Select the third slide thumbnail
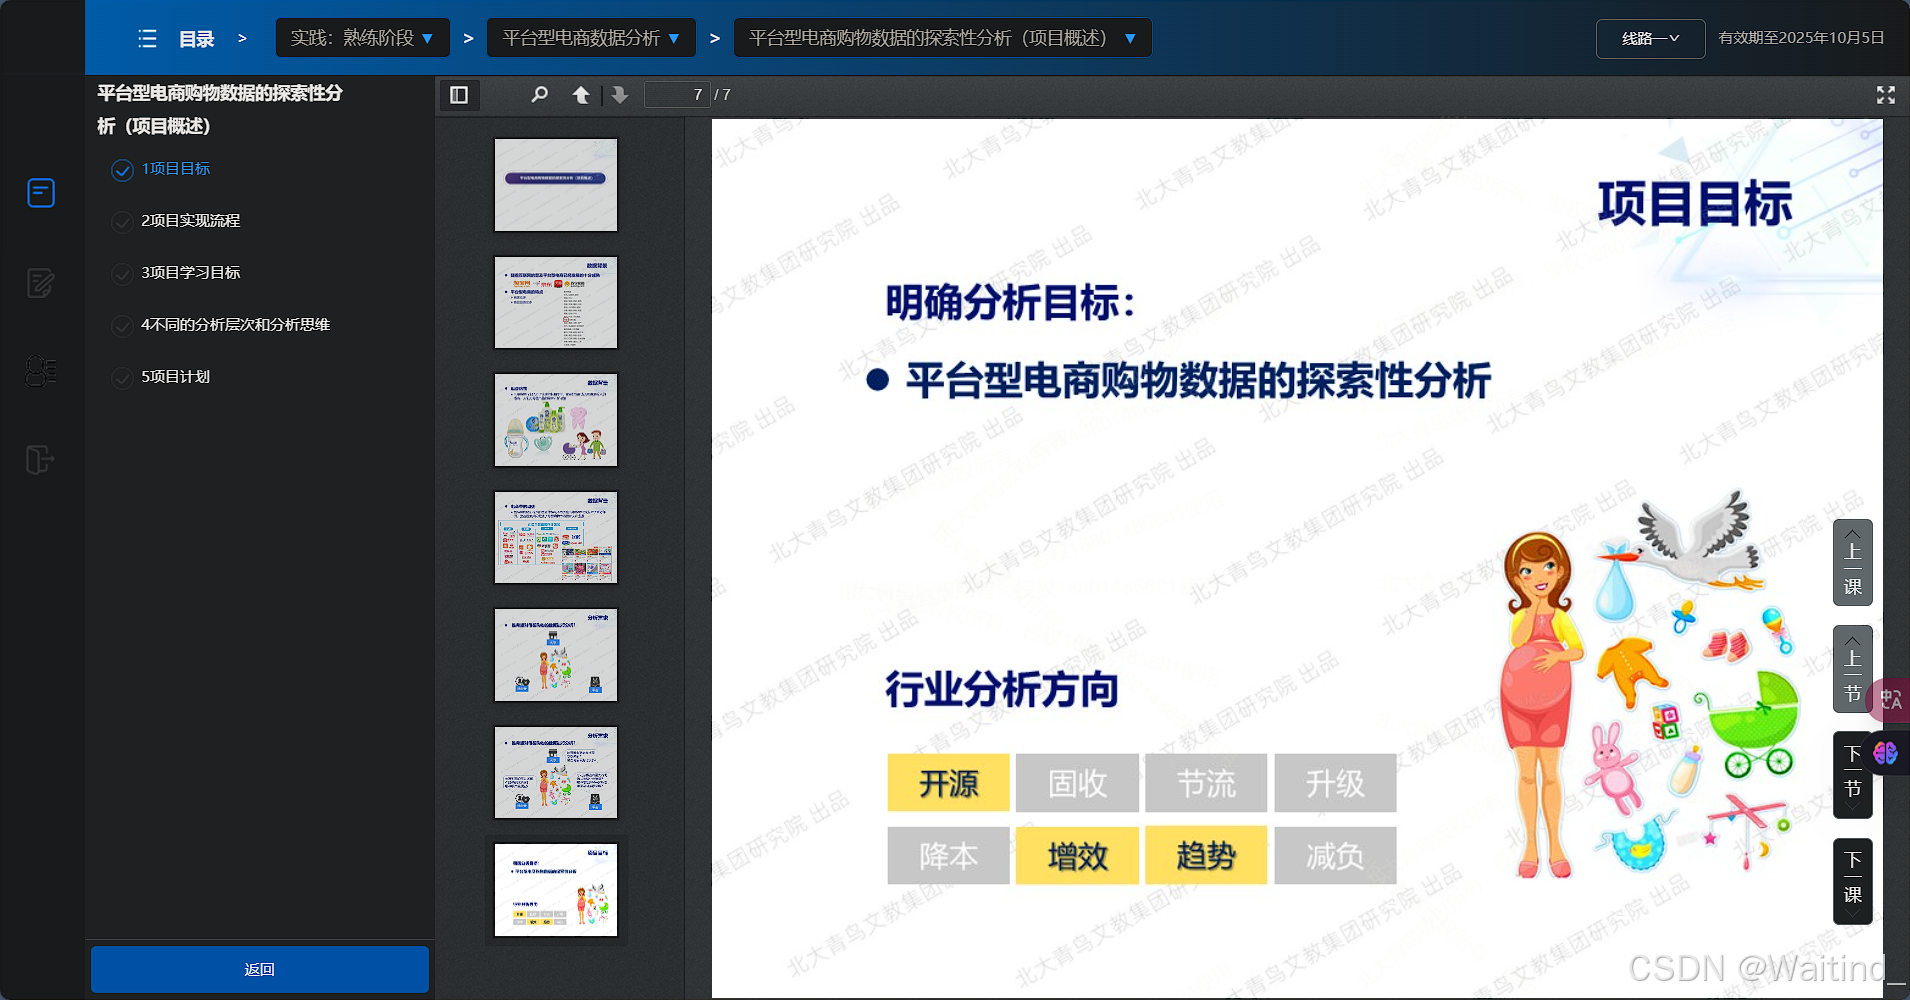Viewport: 1910px width, 1000px height. pos(556,420)
